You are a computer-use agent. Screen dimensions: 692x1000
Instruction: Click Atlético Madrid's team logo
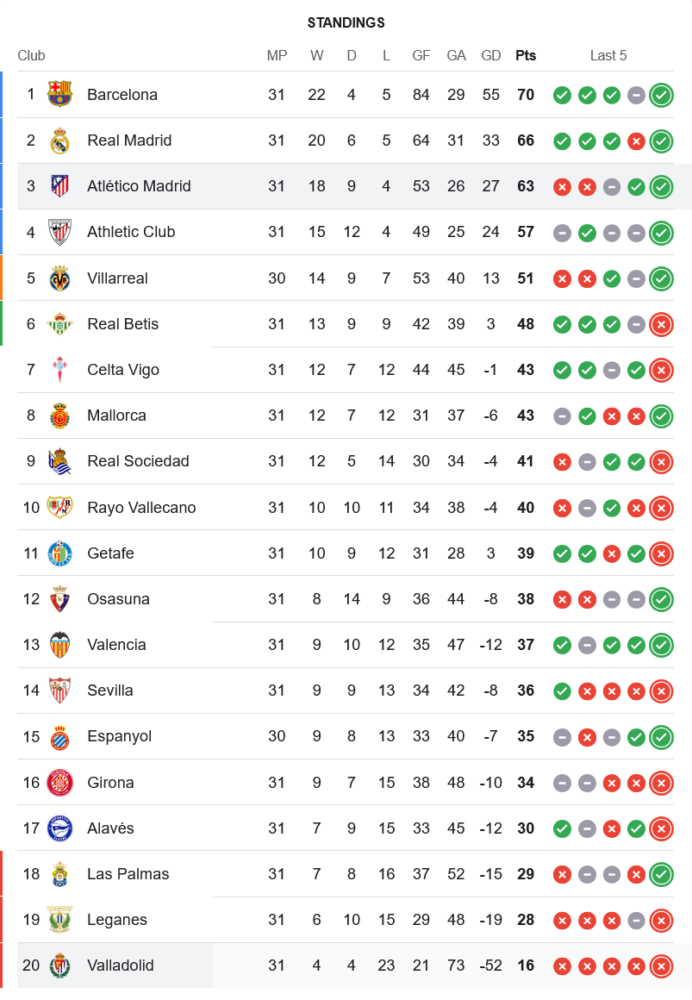(60, 186)
